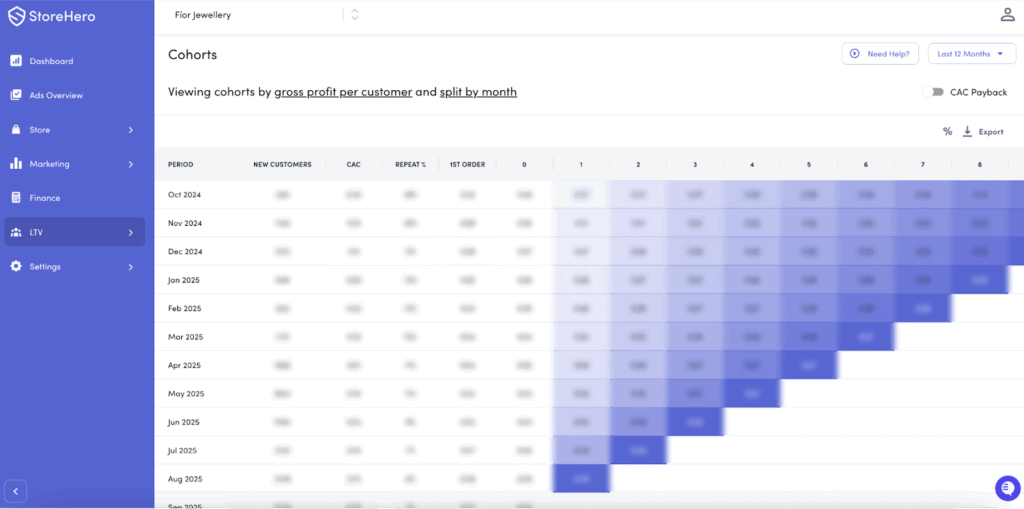Screen dimensions: 1024x509
Task: Open the chat support bubble
Action: (x=1007, y=488)
